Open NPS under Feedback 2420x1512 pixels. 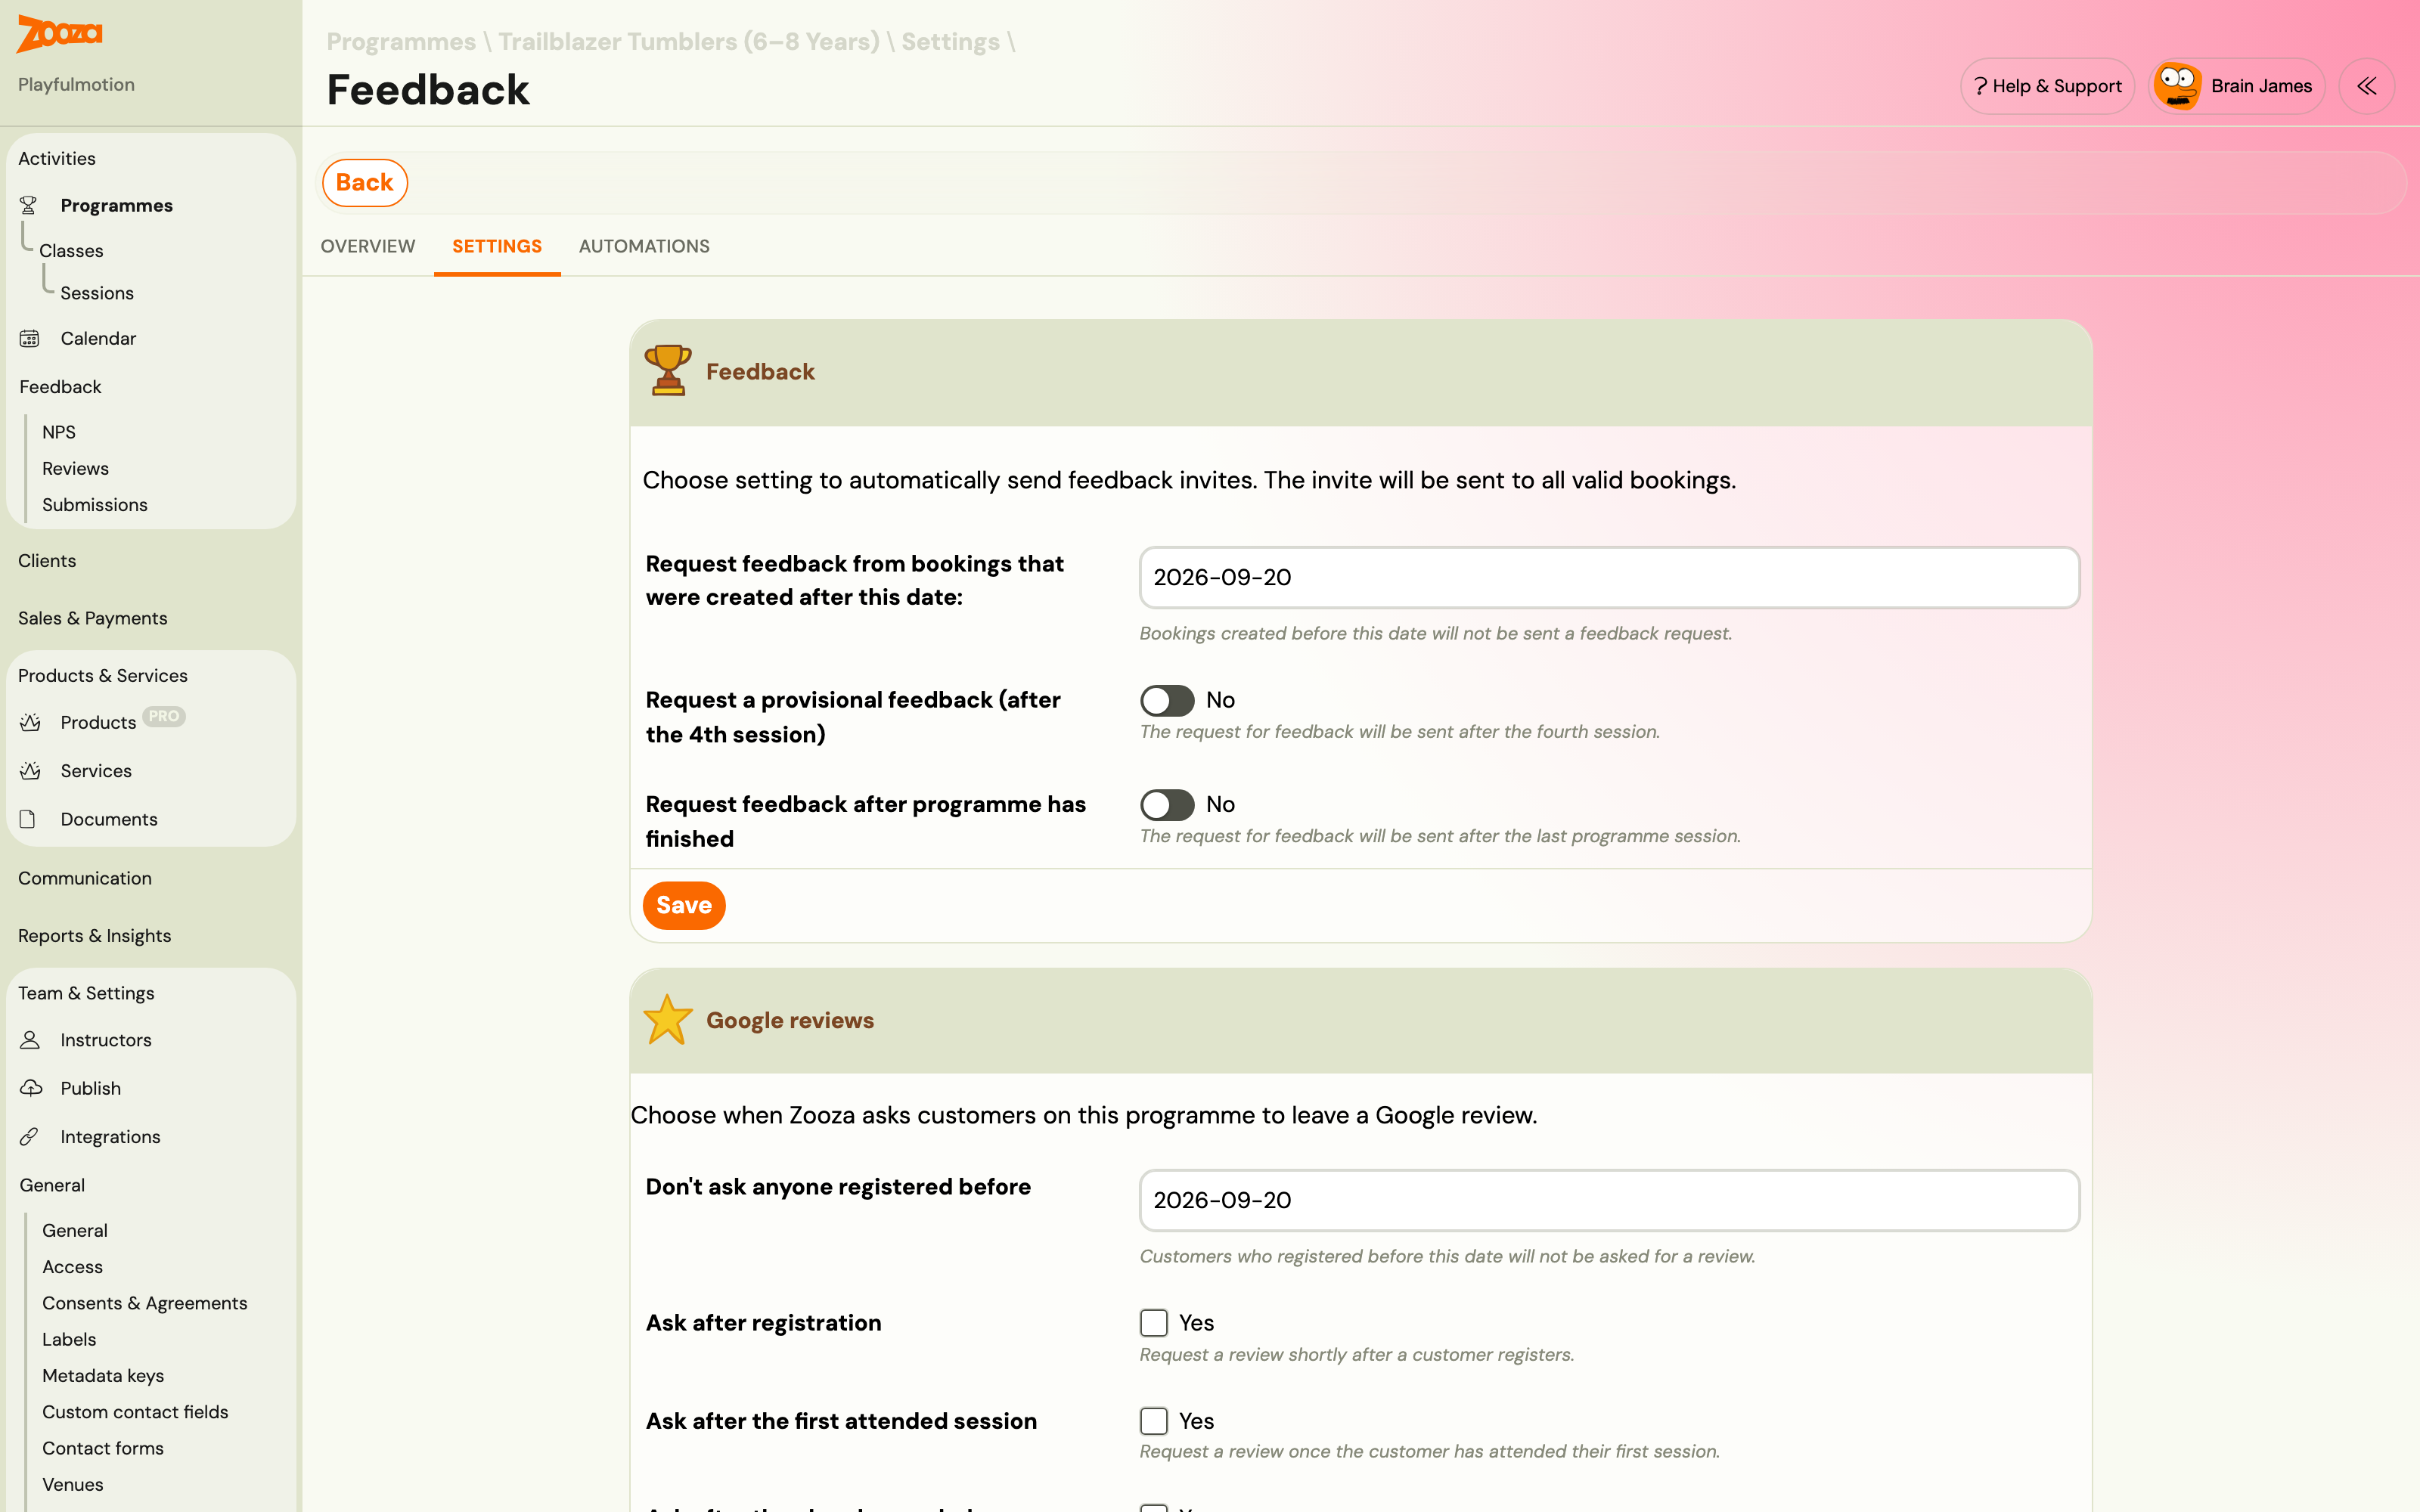coord(59,432)
